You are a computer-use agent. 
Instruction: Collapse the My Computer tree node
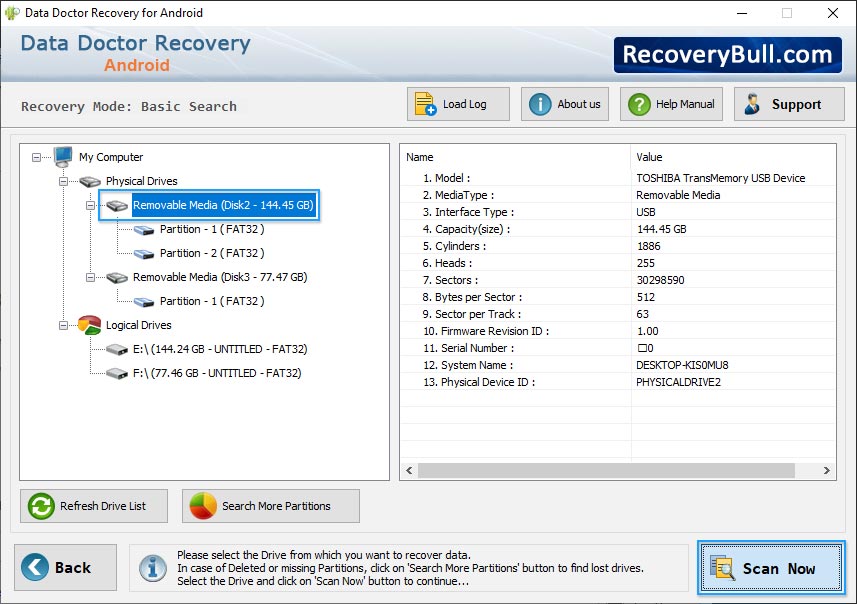[x=36, y=157]
